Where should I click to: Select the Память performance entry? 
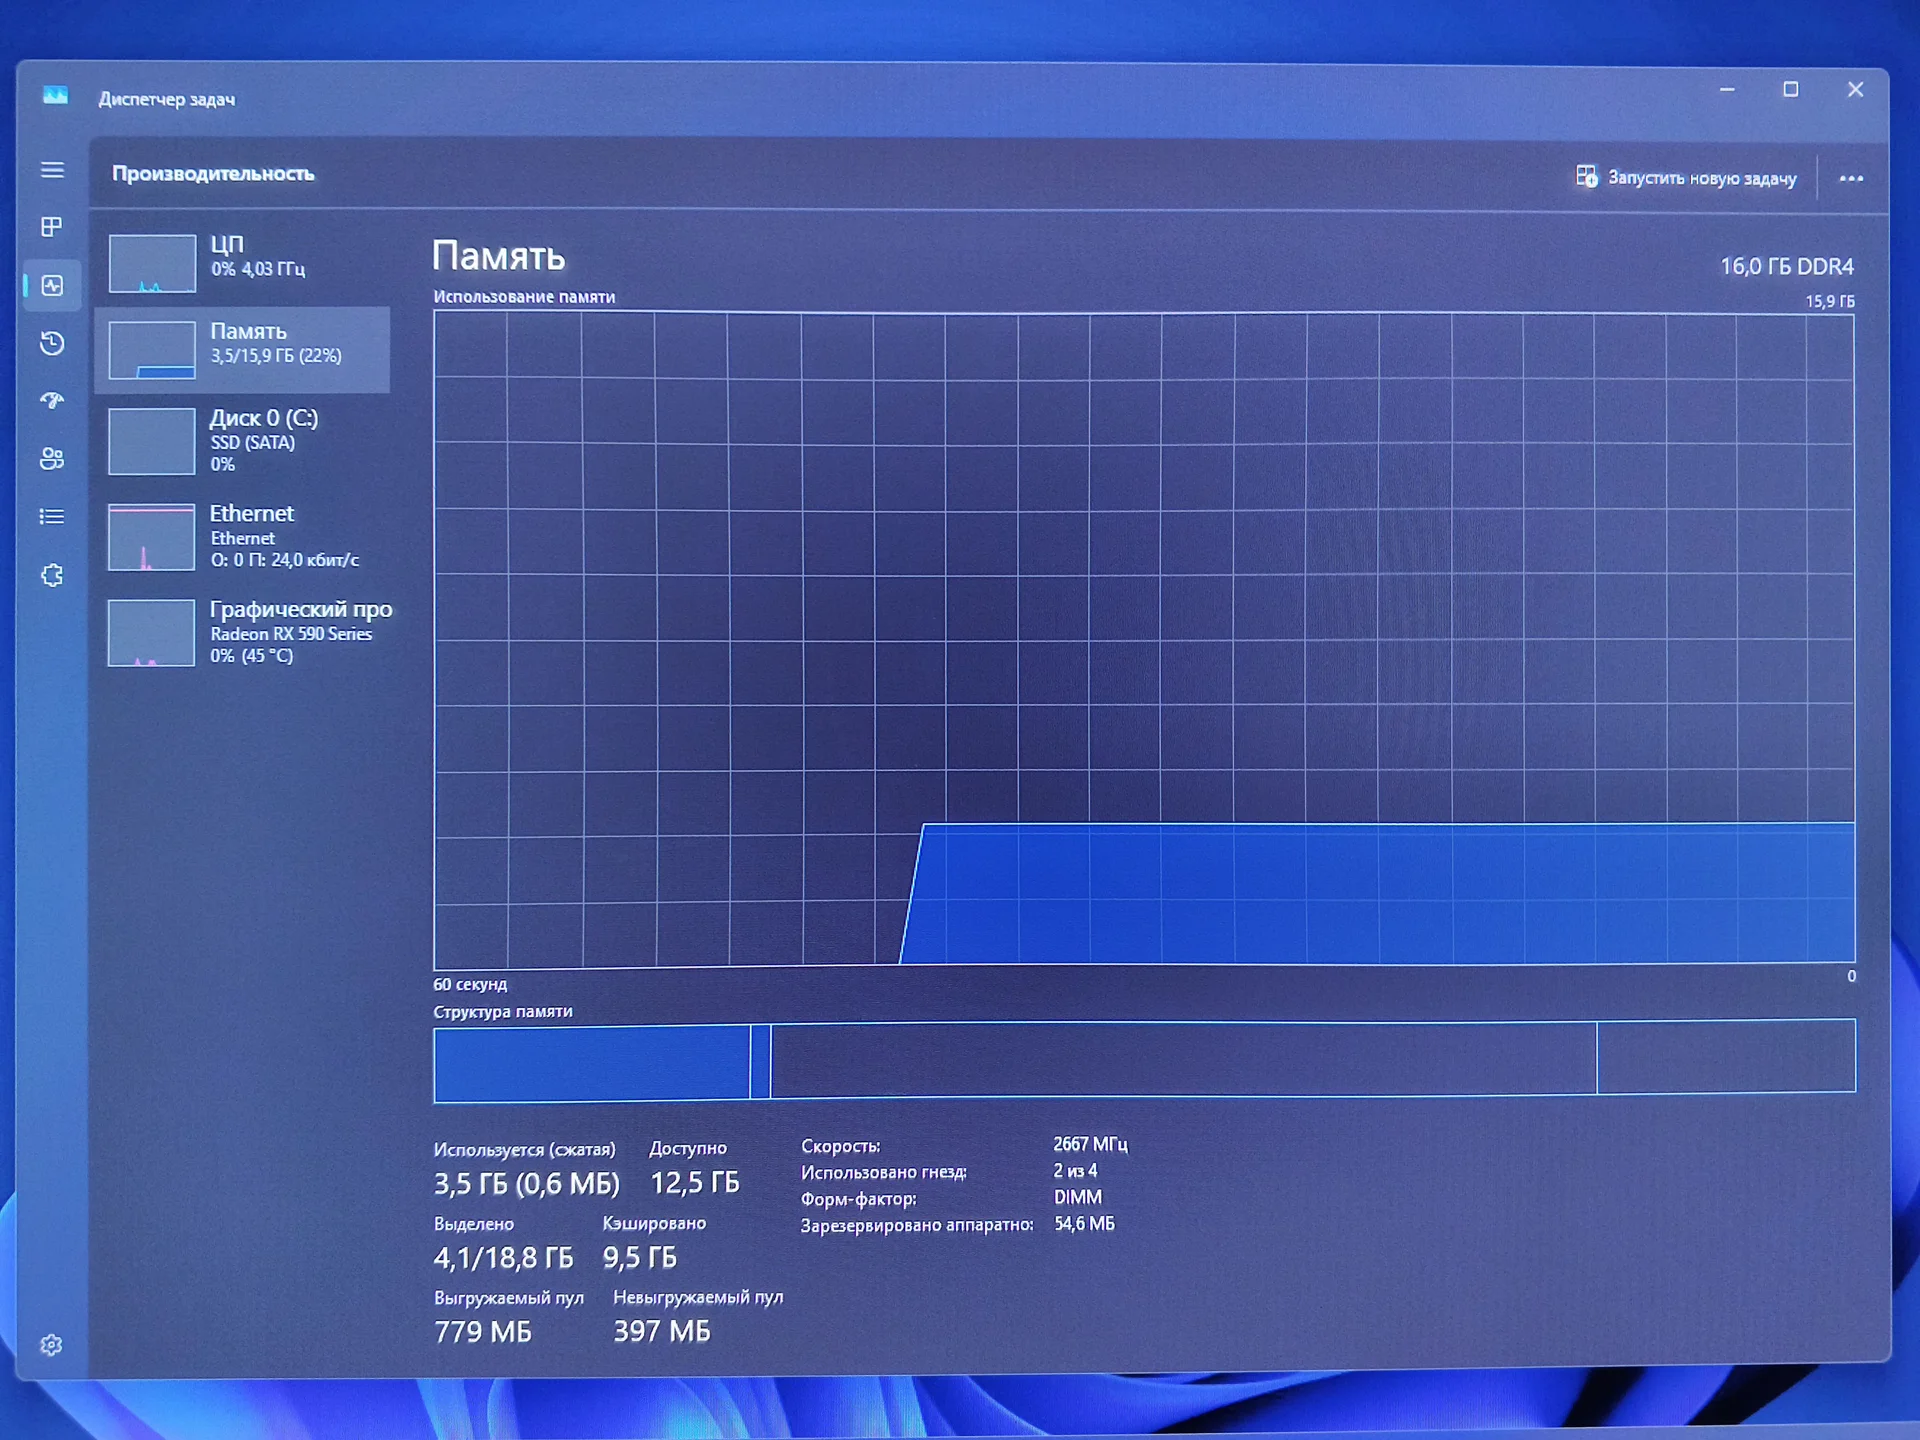pos(243,349)
